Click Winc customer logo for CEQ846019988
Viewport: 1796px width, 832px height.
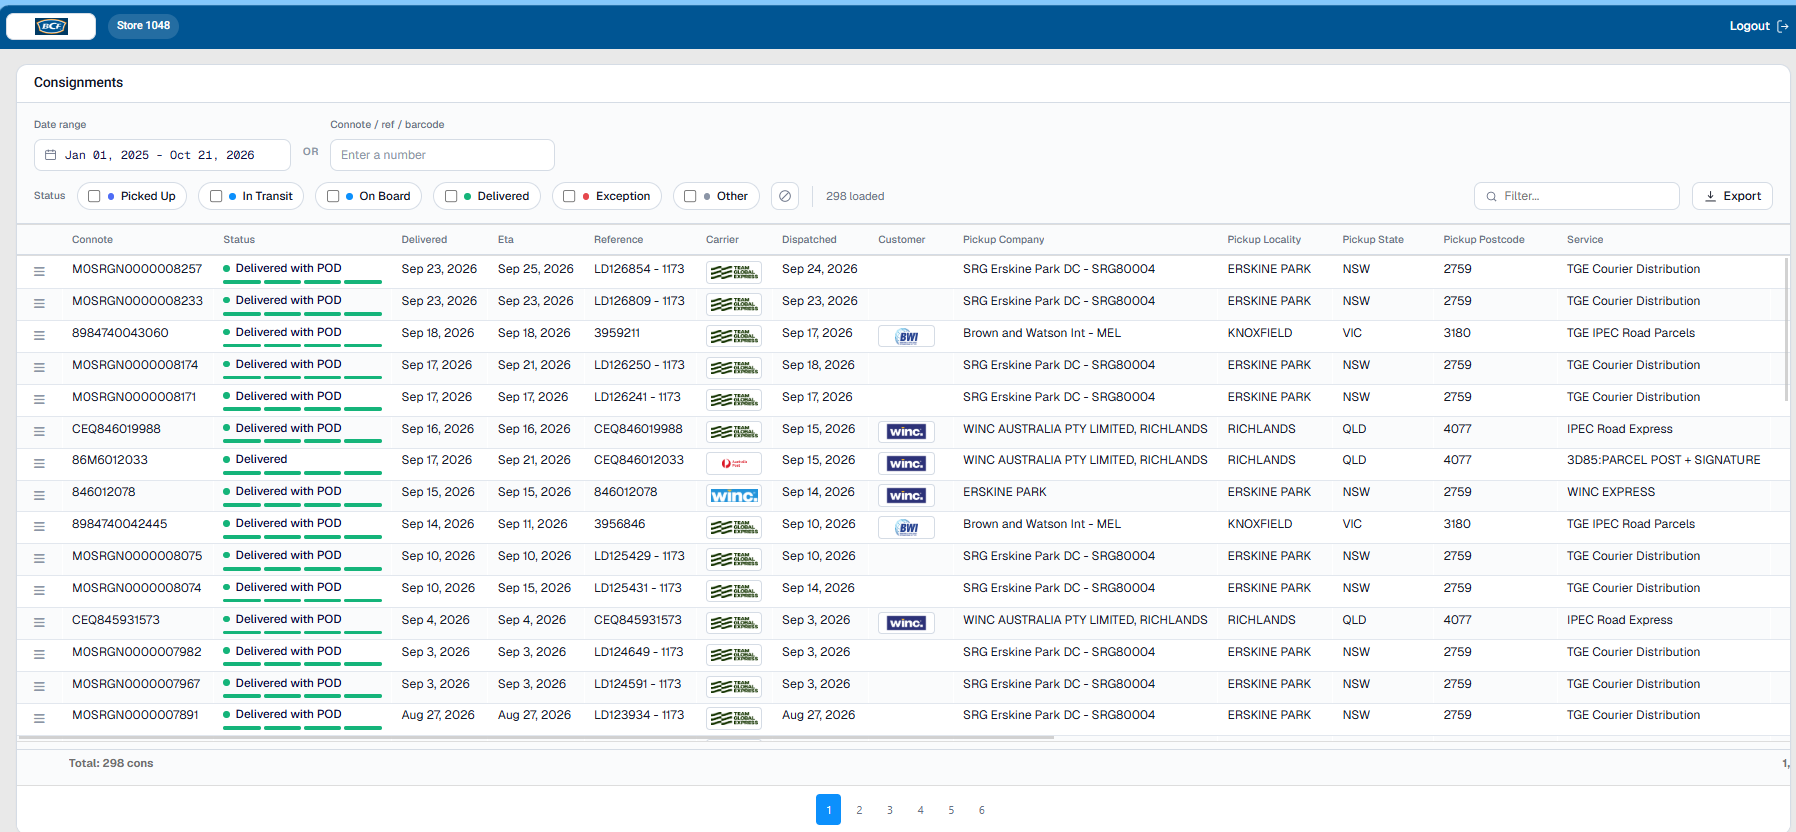coord(906,431)
